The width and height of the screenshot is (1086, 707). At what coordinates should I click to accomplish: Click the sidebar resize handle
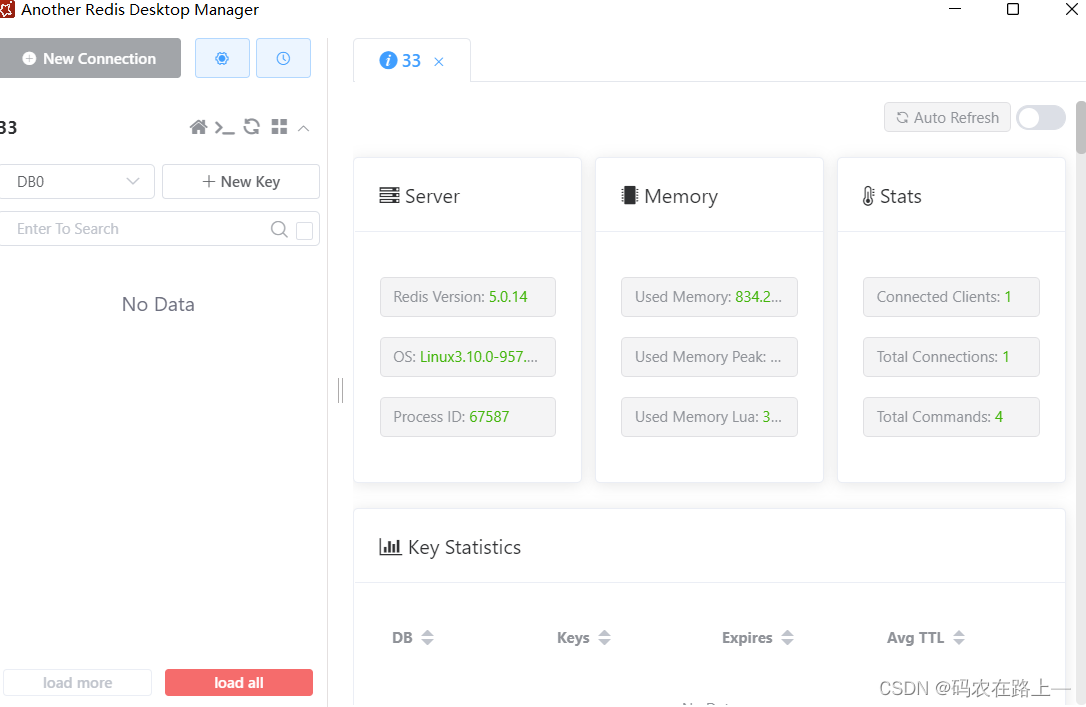coord(340,391)
